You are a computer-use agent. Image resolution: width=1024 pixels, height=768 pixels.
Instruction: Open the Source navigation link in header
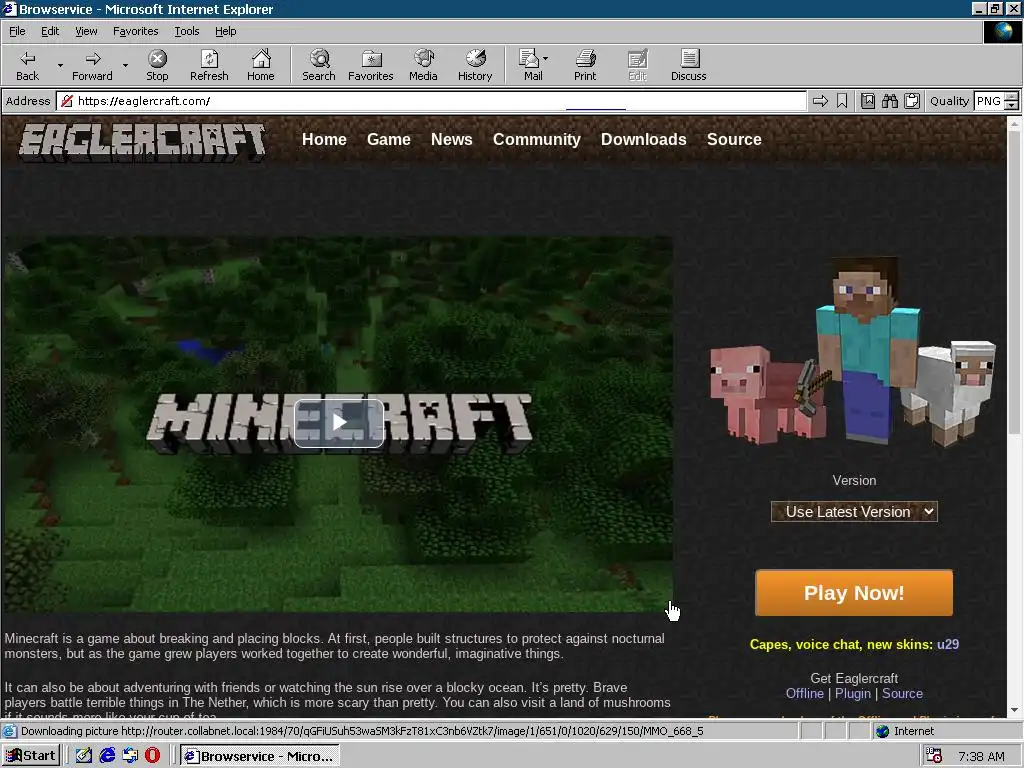coord(734,140)
